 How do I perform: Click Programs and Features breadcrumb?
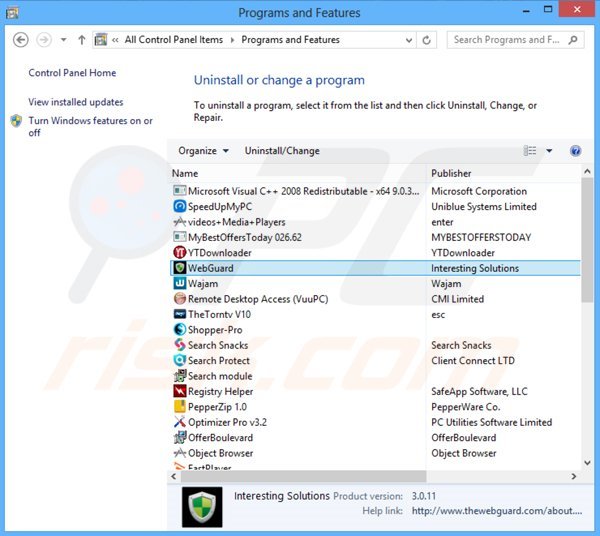[x=290, y=40]
